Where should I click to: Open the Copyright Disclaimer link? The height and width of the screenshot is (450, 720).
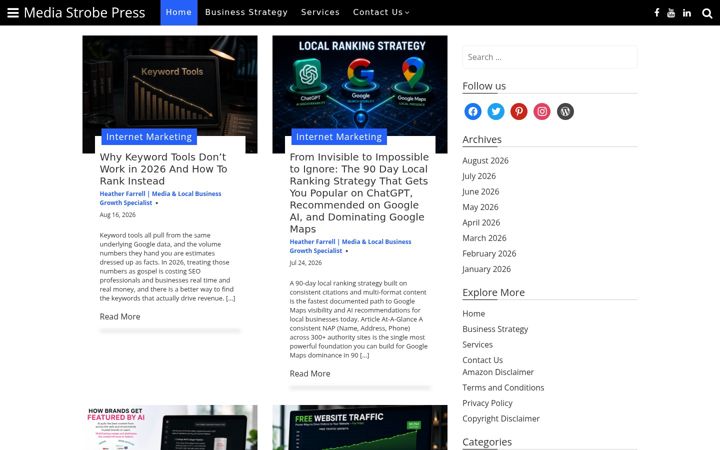501,419
